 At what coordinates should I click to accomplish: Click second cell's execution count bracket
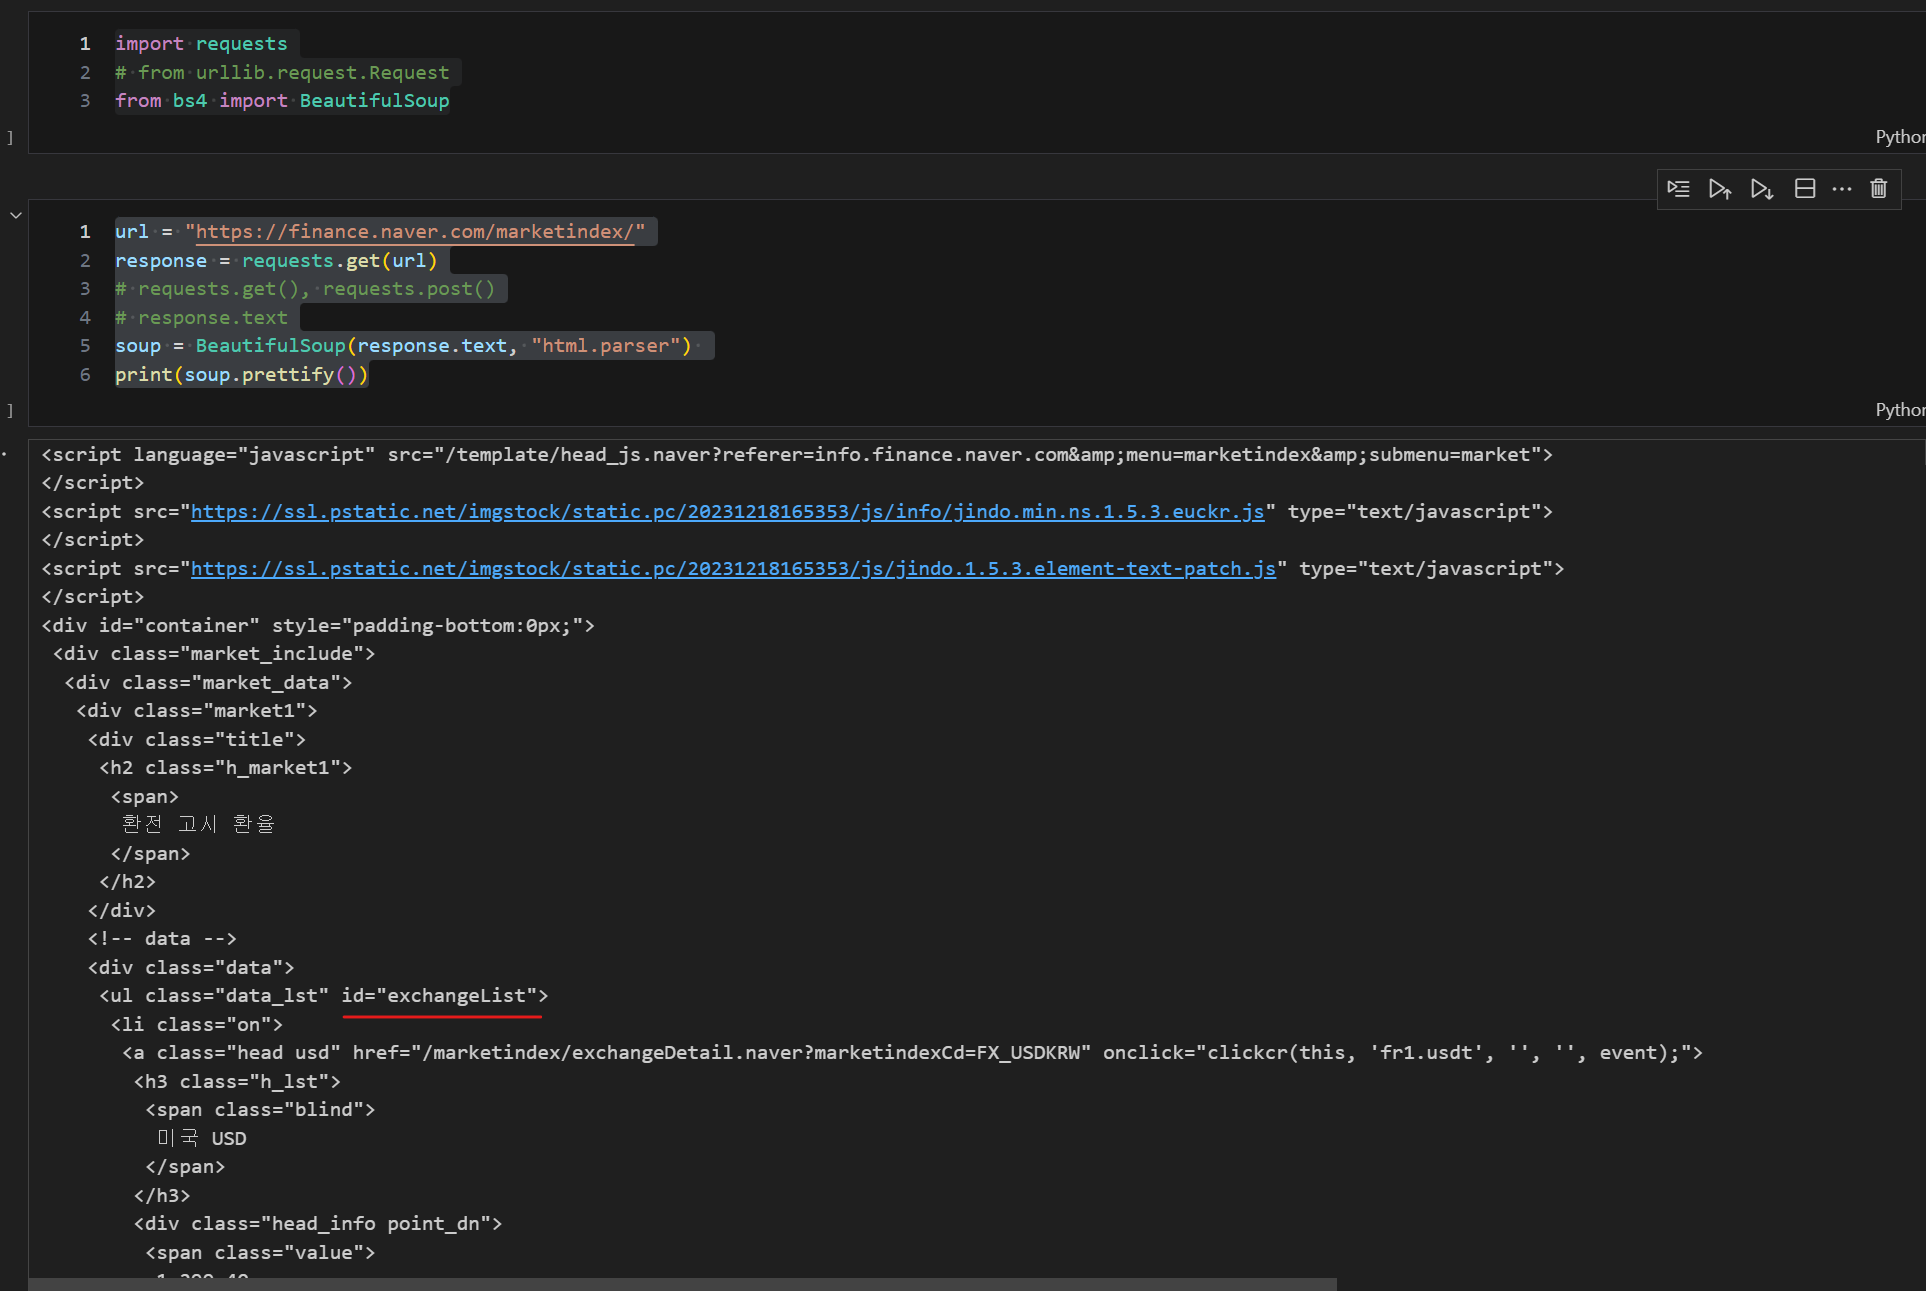click(10, 411)
